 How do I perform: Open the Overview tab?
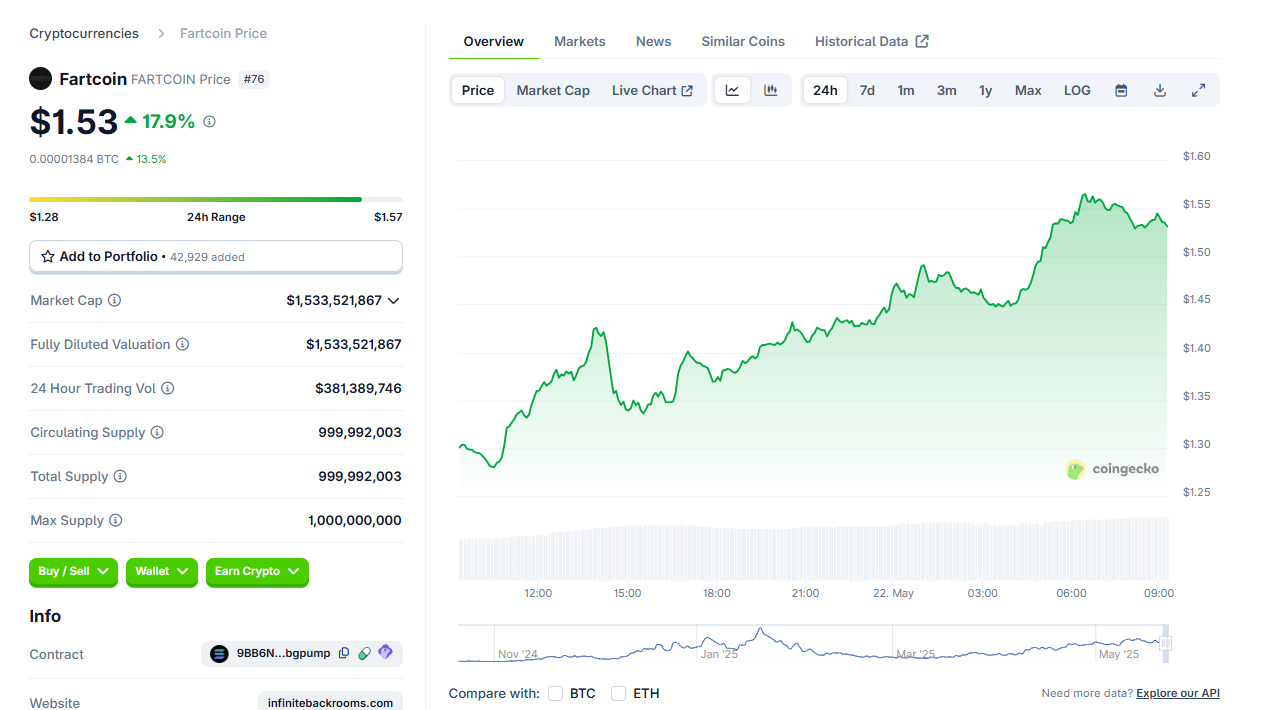point(493,41)
